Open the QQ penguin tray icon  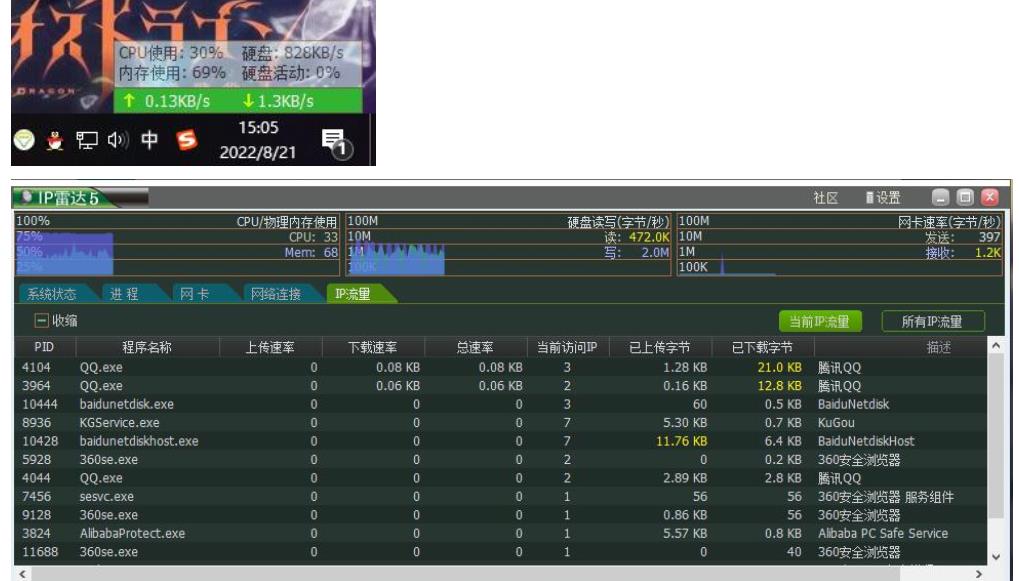tap(55, 140)
